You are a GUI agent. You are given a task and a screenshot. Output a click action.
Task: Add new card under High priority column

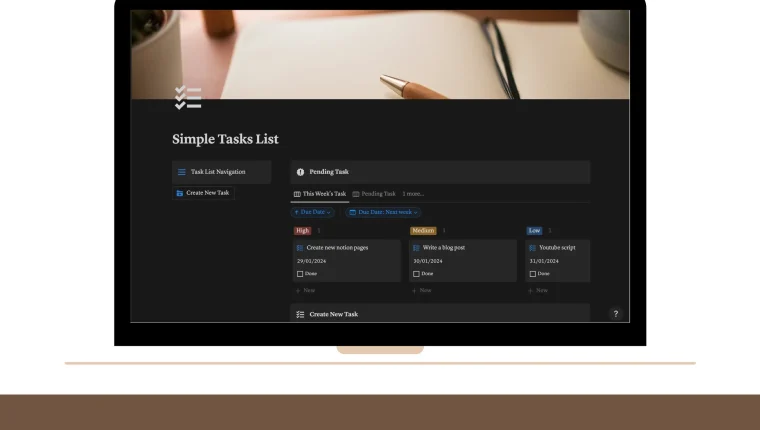pos(305,290)
